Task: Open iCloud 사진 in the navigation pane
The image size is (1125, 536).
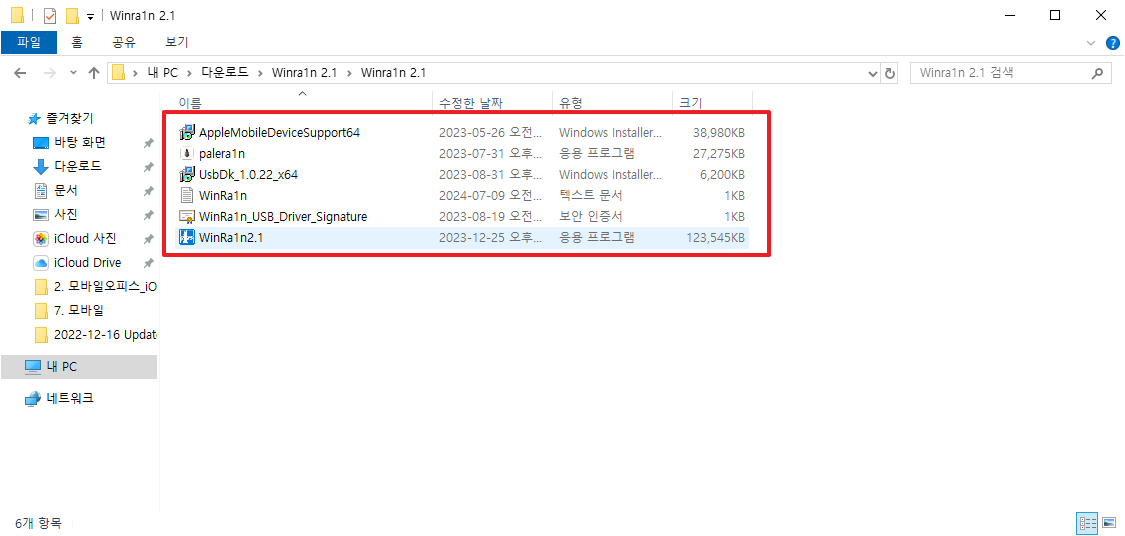Action: [x=85, y=238]
